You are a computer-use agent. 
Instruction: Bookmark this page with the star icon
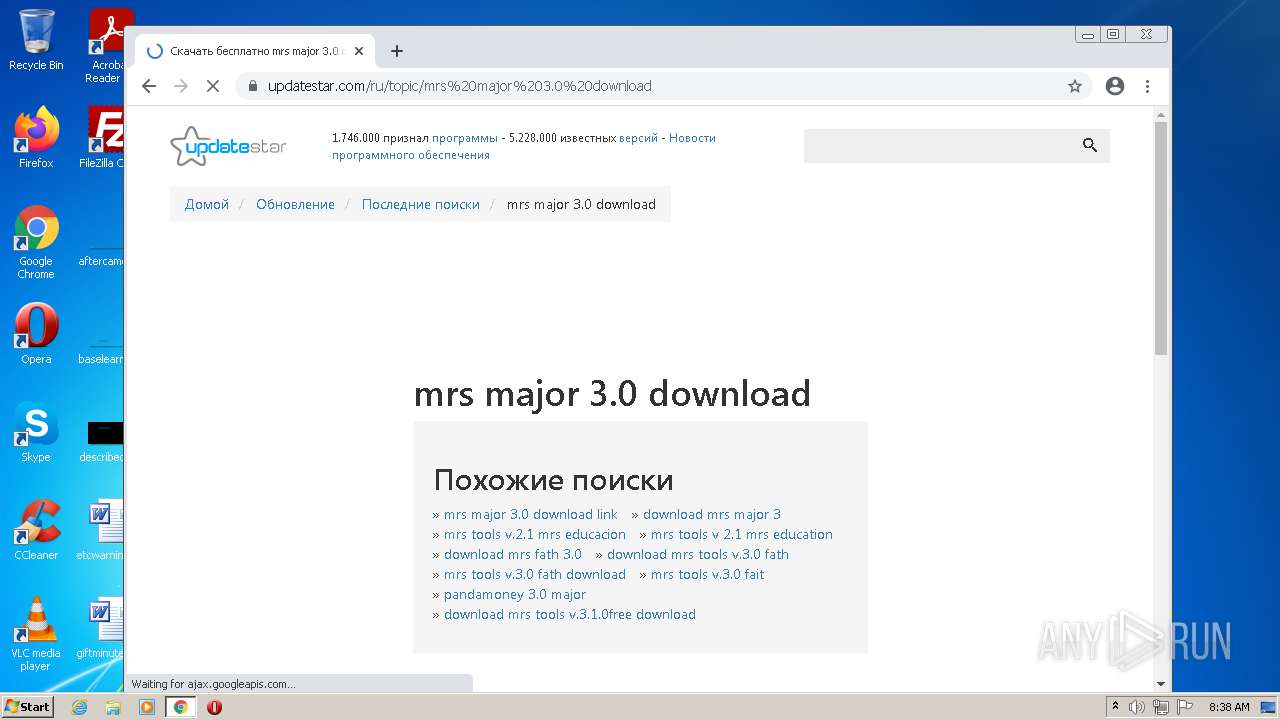[1075, 86]
